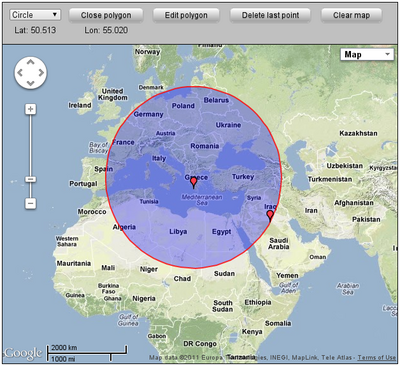
Task: Click the Pakistan label on map
Action: tap(366, 219)
